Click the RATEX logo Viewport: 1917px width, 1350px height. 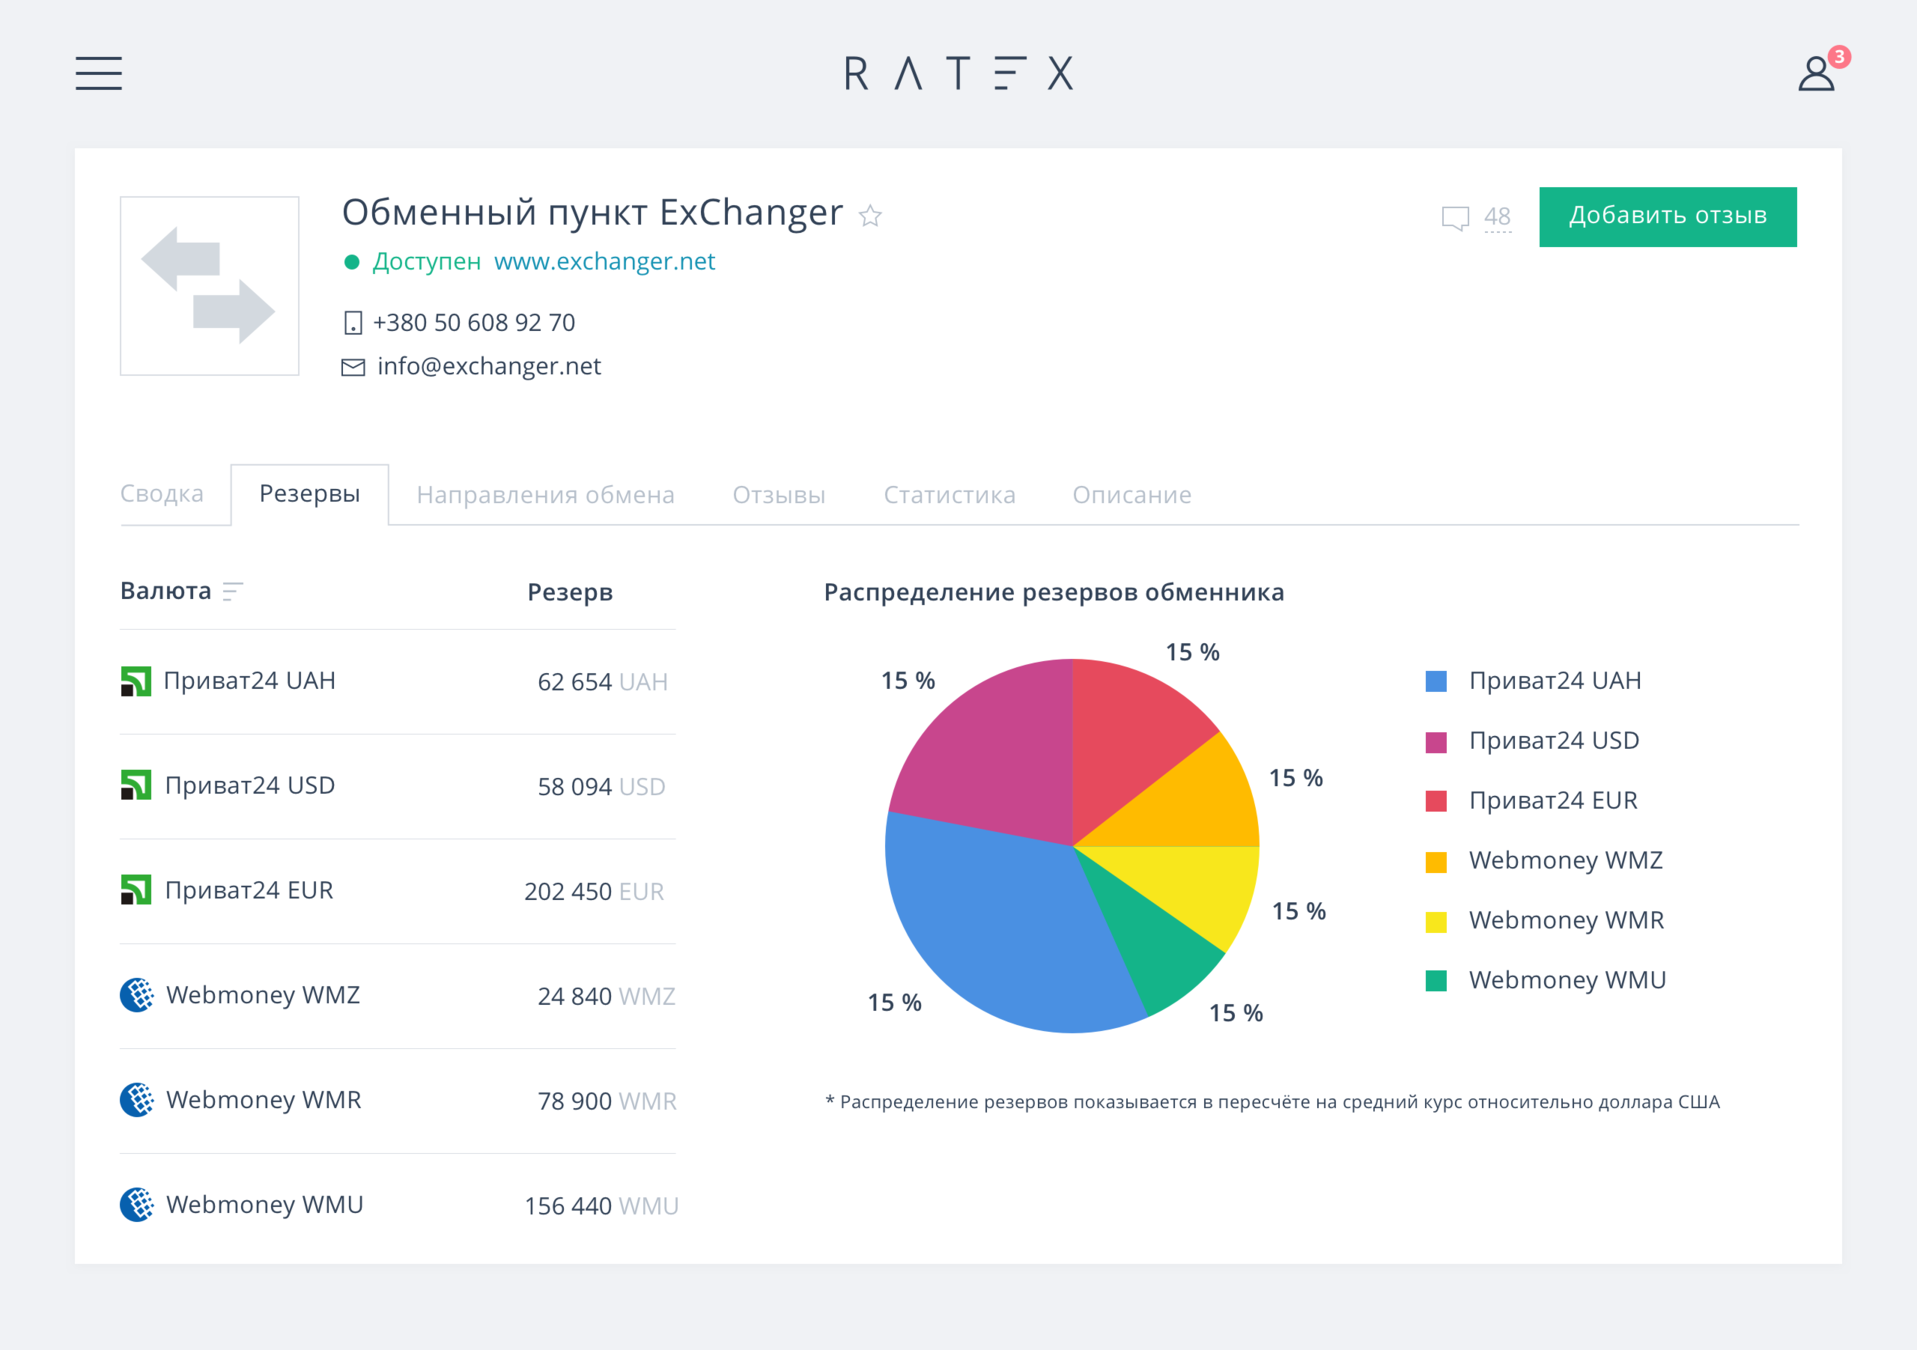pyautogui.click(x=958, y=73)
